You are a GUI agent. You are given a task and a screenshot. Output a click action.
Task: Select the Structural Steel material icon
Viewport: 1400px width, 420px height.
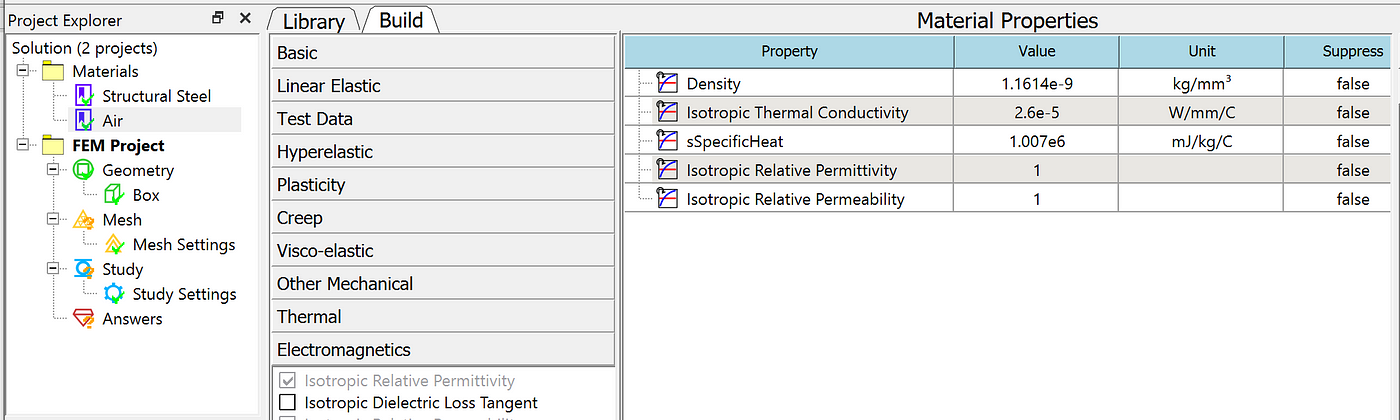click(85, 96)
